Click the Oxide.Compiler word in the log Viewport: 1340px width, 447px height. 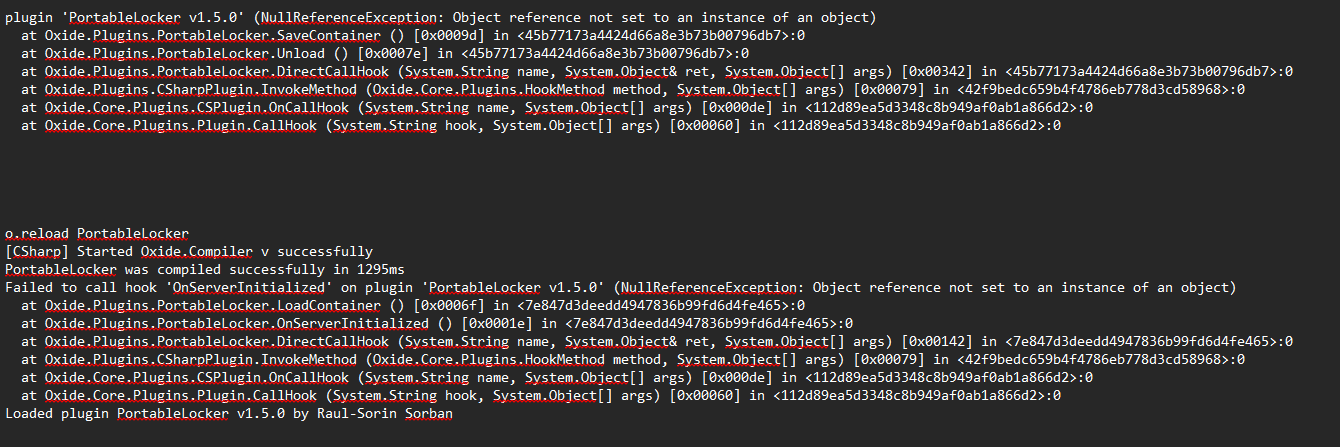(x=187, y=252)
